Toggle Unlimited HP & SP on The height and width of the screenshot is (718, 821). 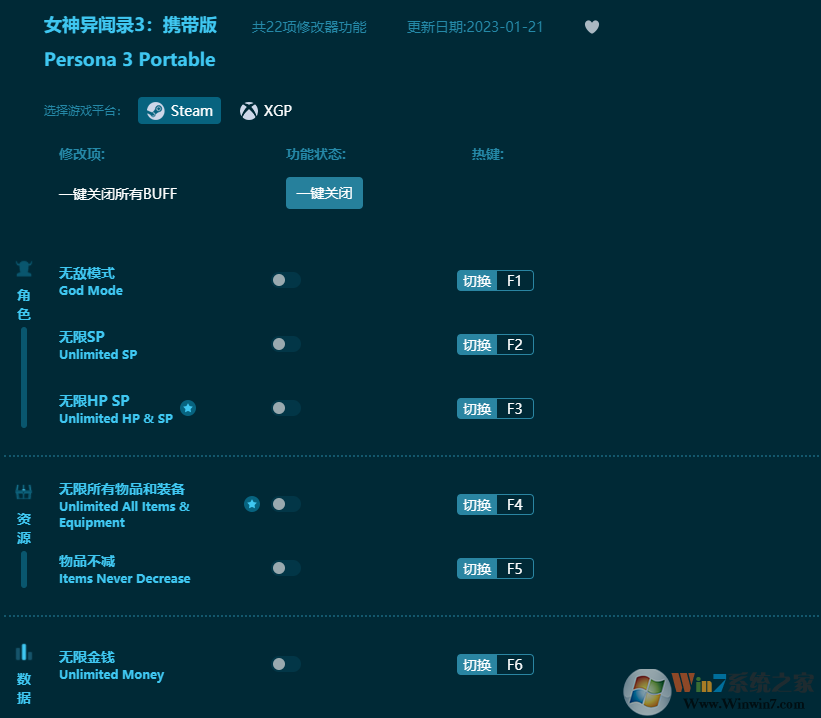tap(286, 408)
